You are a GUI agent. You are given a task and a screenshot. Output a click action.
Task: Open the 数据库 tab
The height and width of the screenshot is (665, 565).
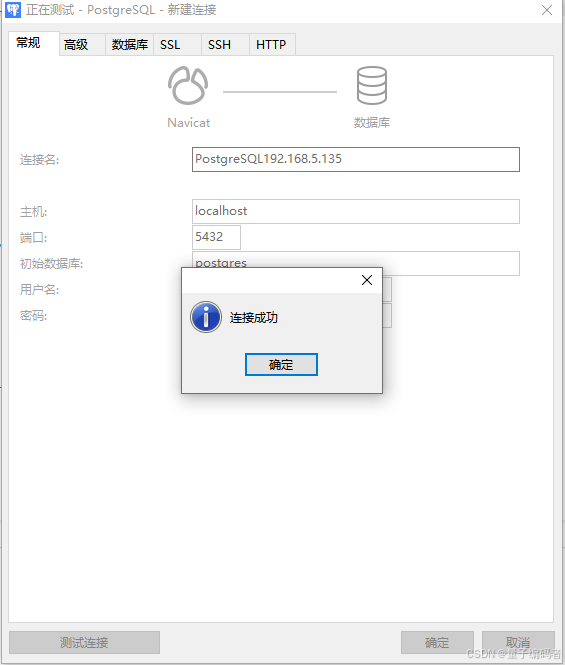(x=129, y=44)
